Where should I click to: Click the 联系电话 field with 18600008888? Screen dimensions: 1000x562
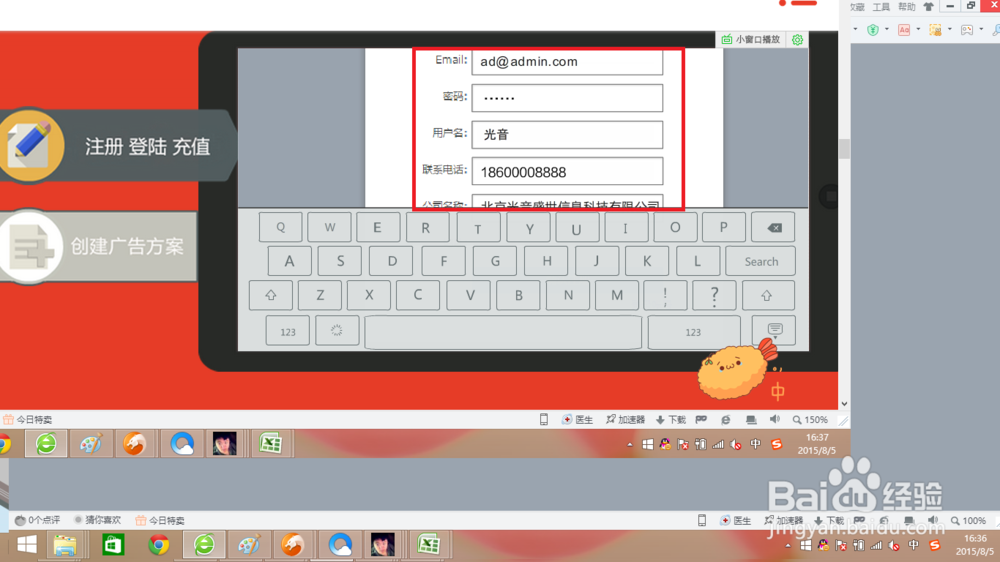[567, 172]
